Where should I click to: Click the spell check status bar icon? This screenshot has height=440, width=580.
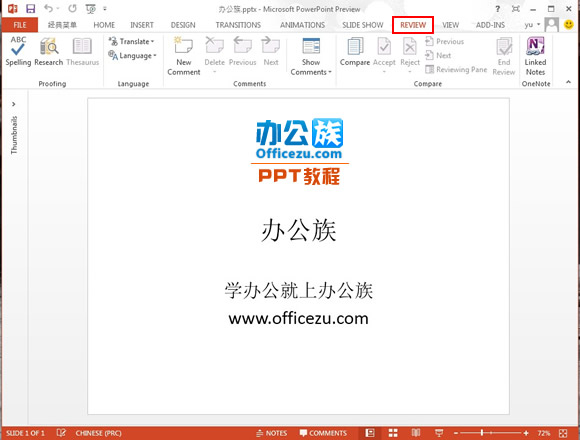pyautogui.click(x=61, y=433)
